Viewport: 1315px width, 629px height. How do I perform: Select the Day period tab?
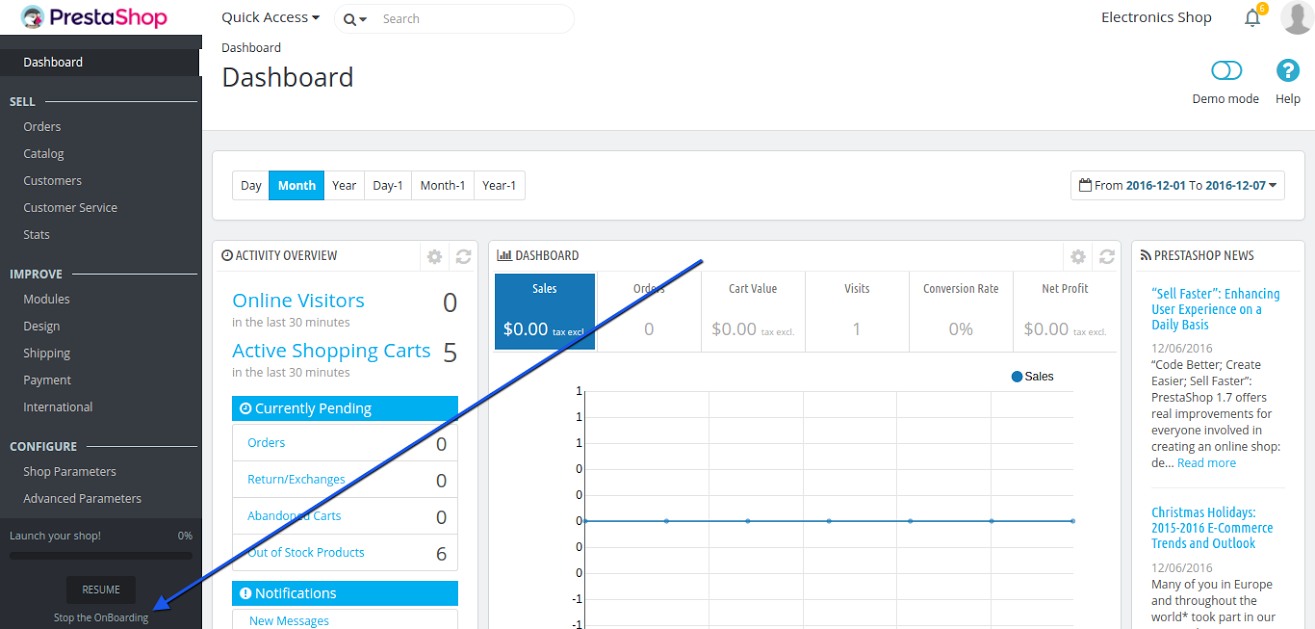(x=251, y=186)
